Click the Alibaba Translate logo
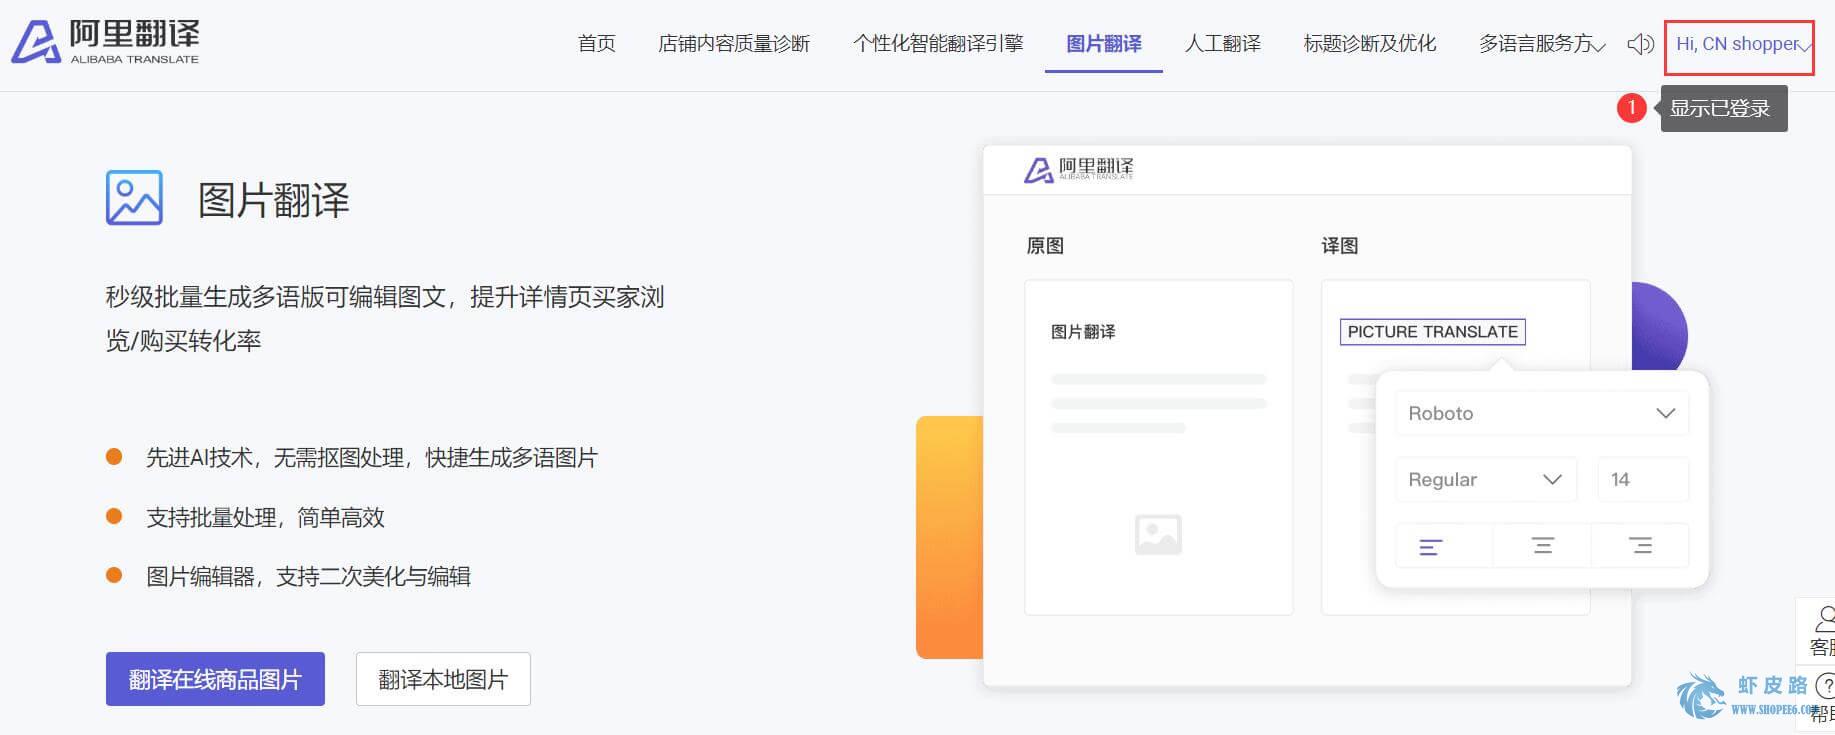Image resolution: width=1835 pixels, height=735 pixels. [x=105, y=43]
